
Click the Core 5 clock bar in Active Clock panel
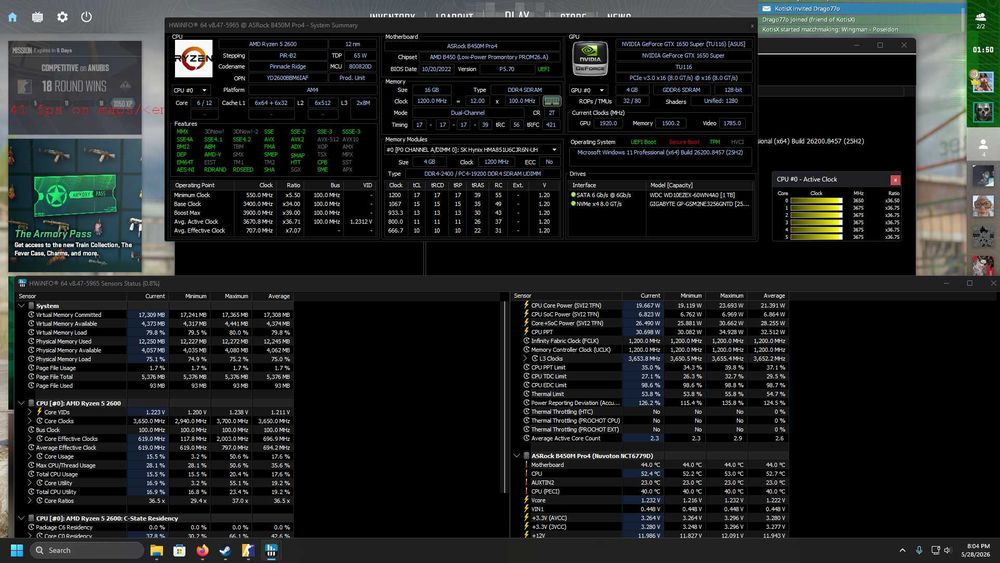[816, 237]
